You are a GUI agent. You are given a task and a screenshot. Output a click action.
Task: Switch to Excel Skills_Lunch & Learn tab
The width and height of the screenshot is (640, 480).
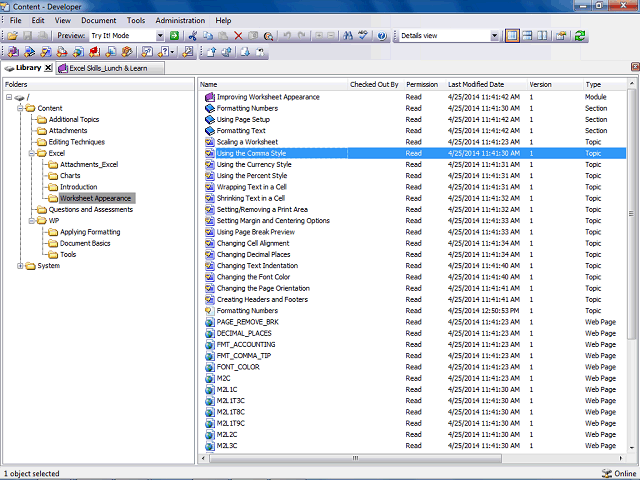[110, 68]
